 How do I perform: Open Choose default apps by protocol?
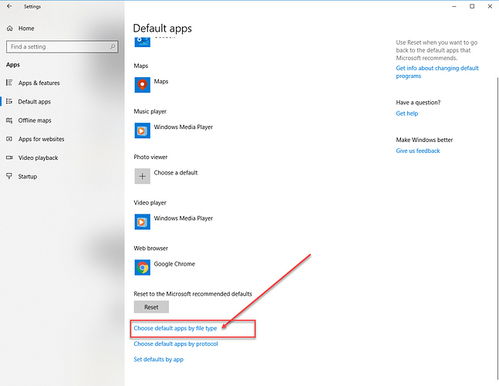[x=176, y=344]
